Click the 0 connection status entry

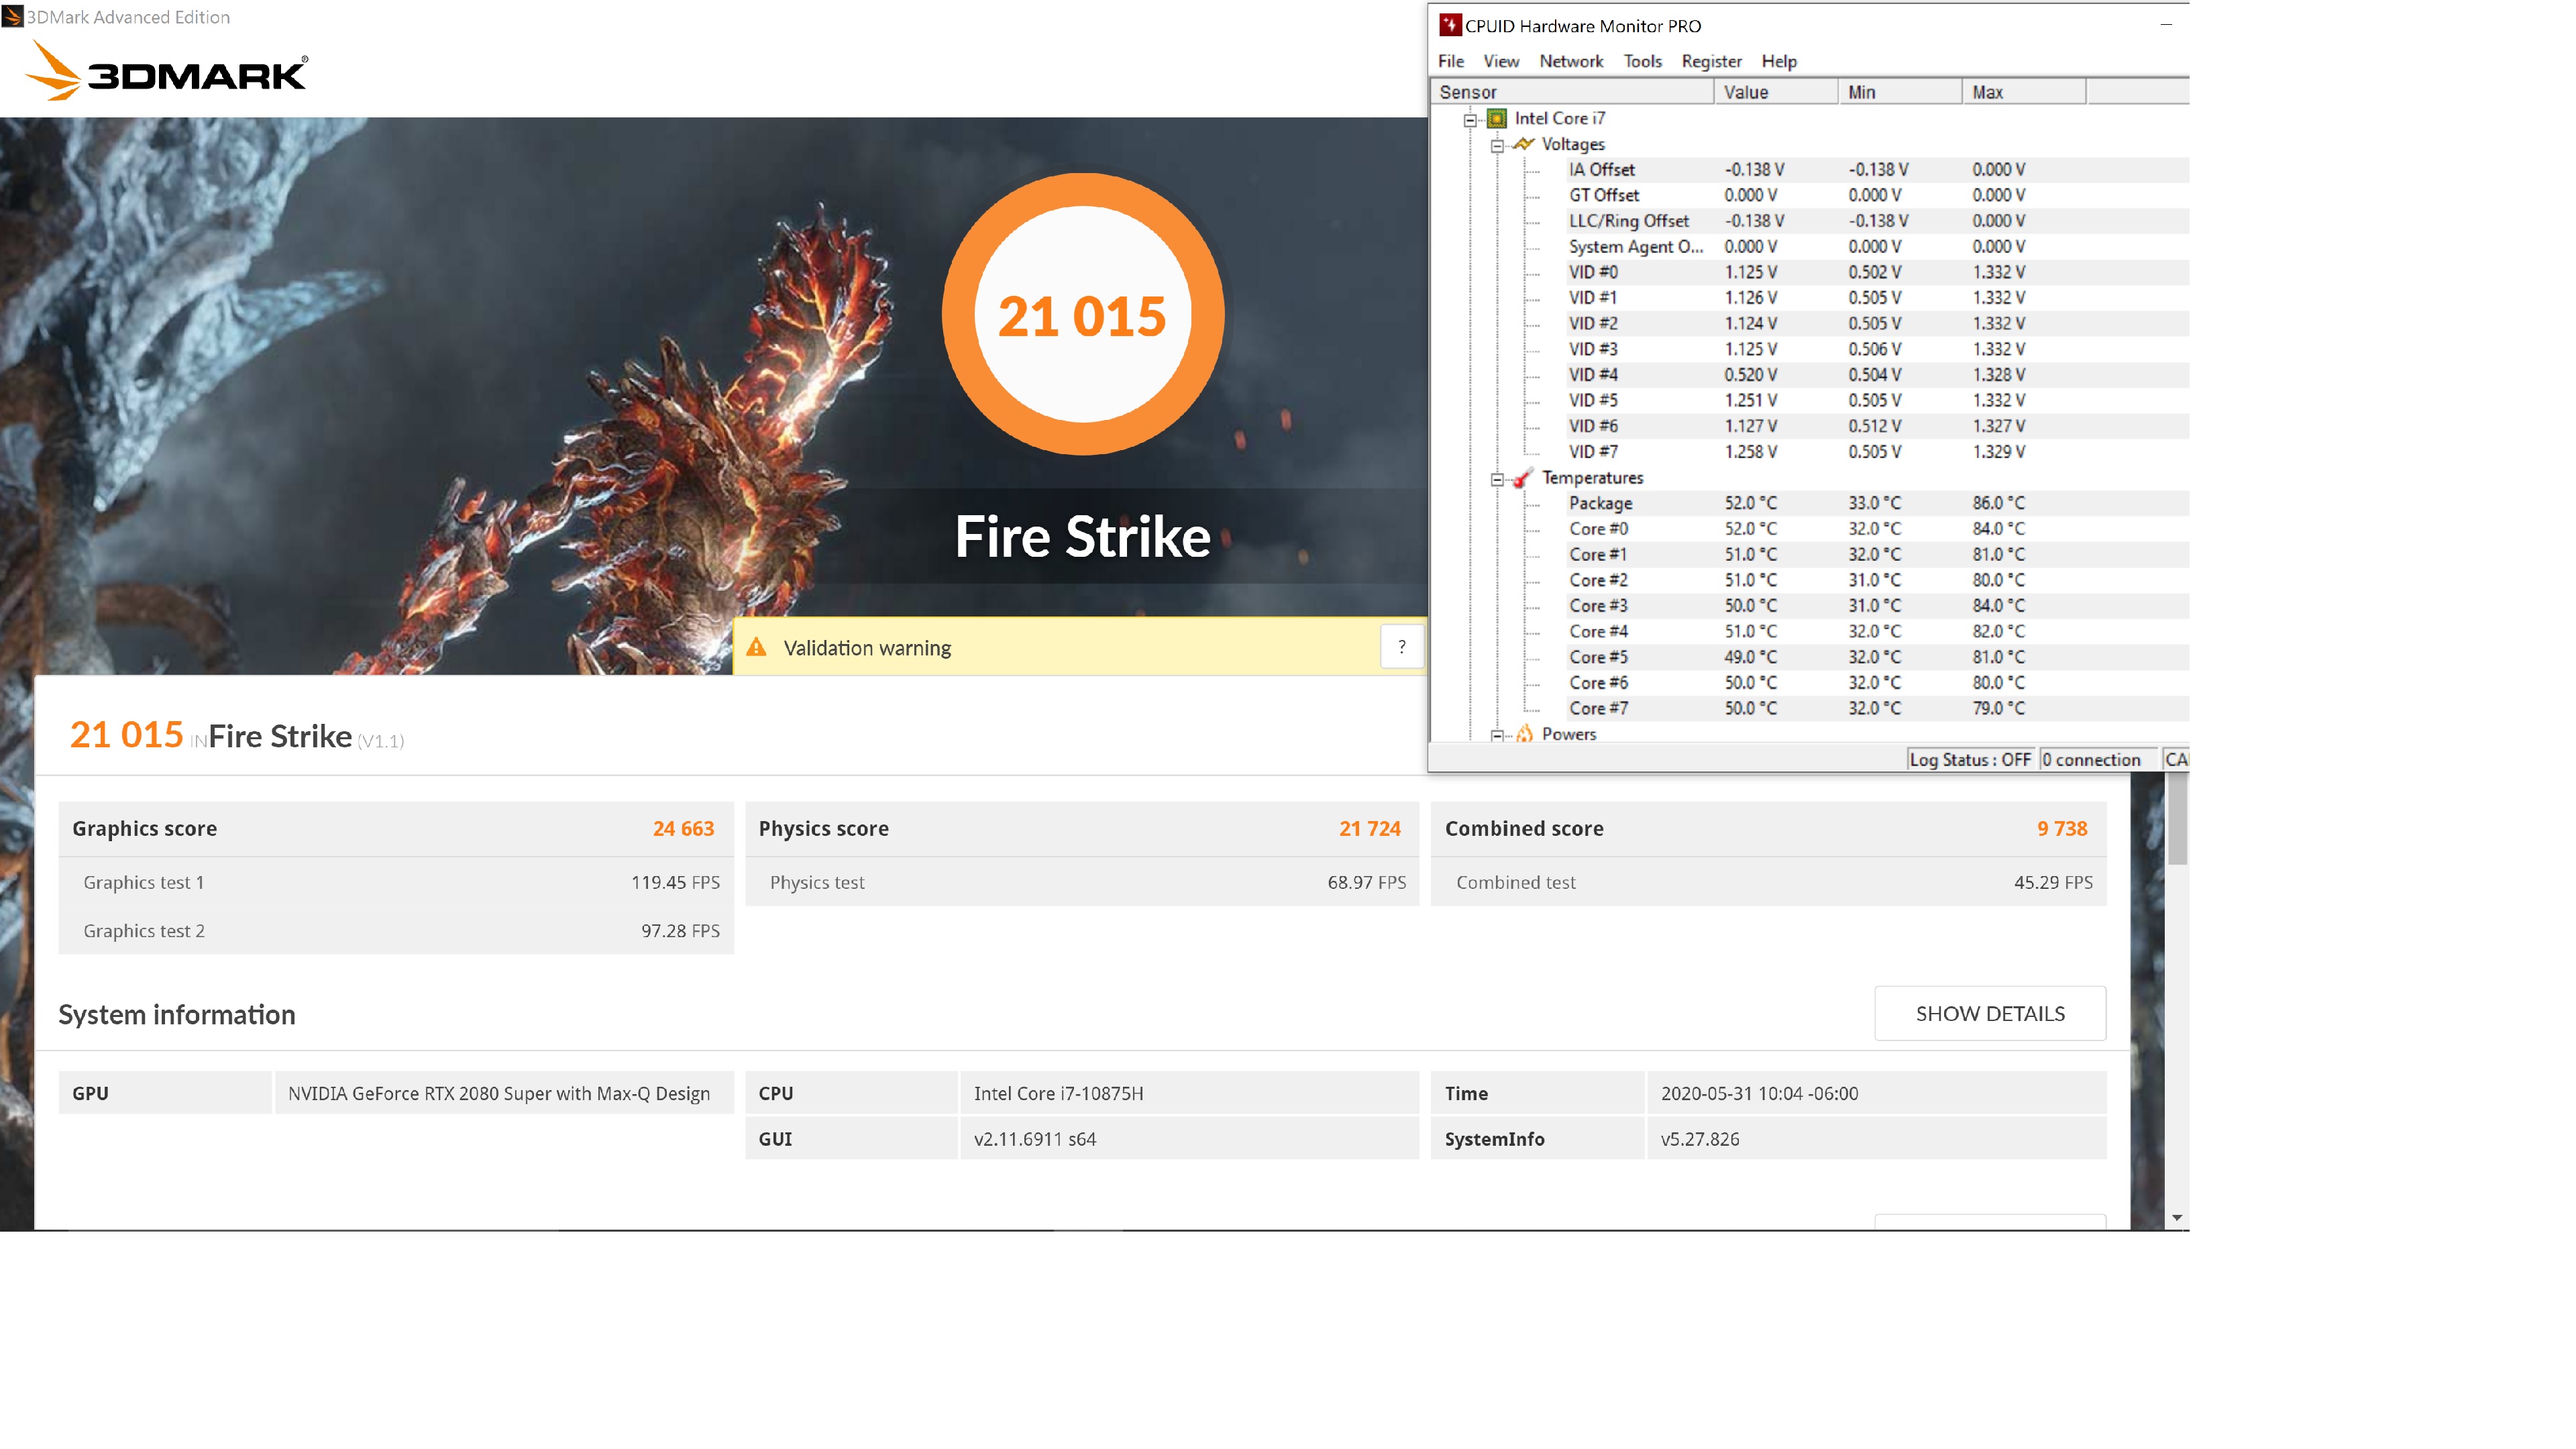(2098, 760)
